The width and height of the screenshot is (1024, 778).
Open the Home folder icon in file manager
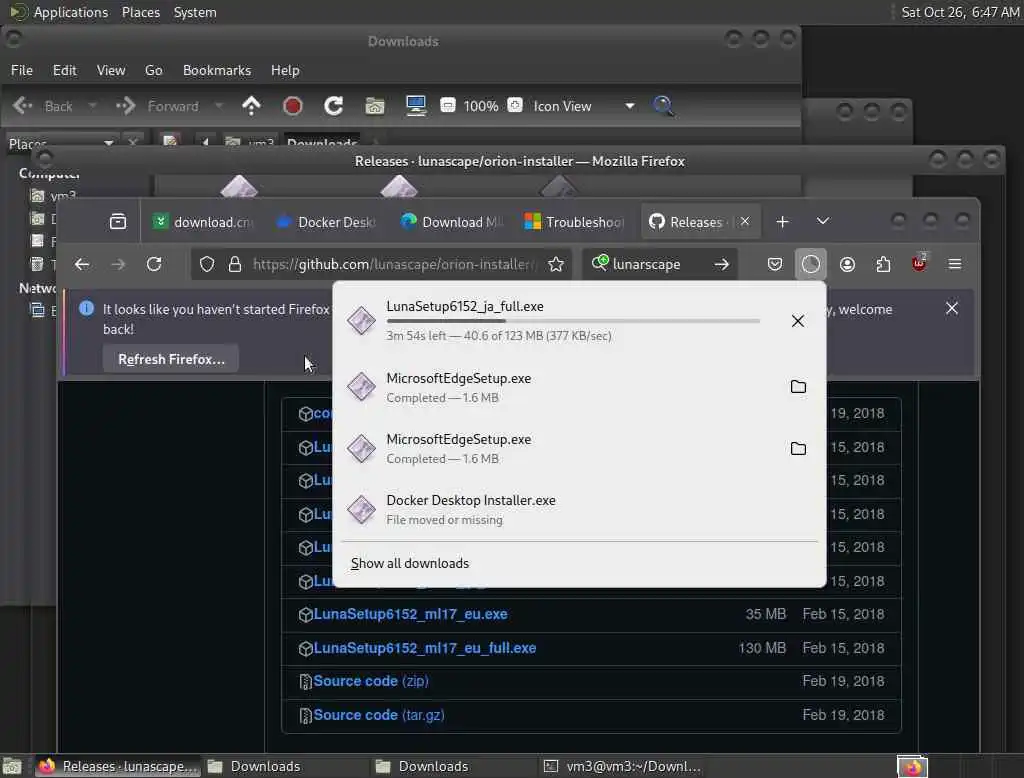coord(374,105)
